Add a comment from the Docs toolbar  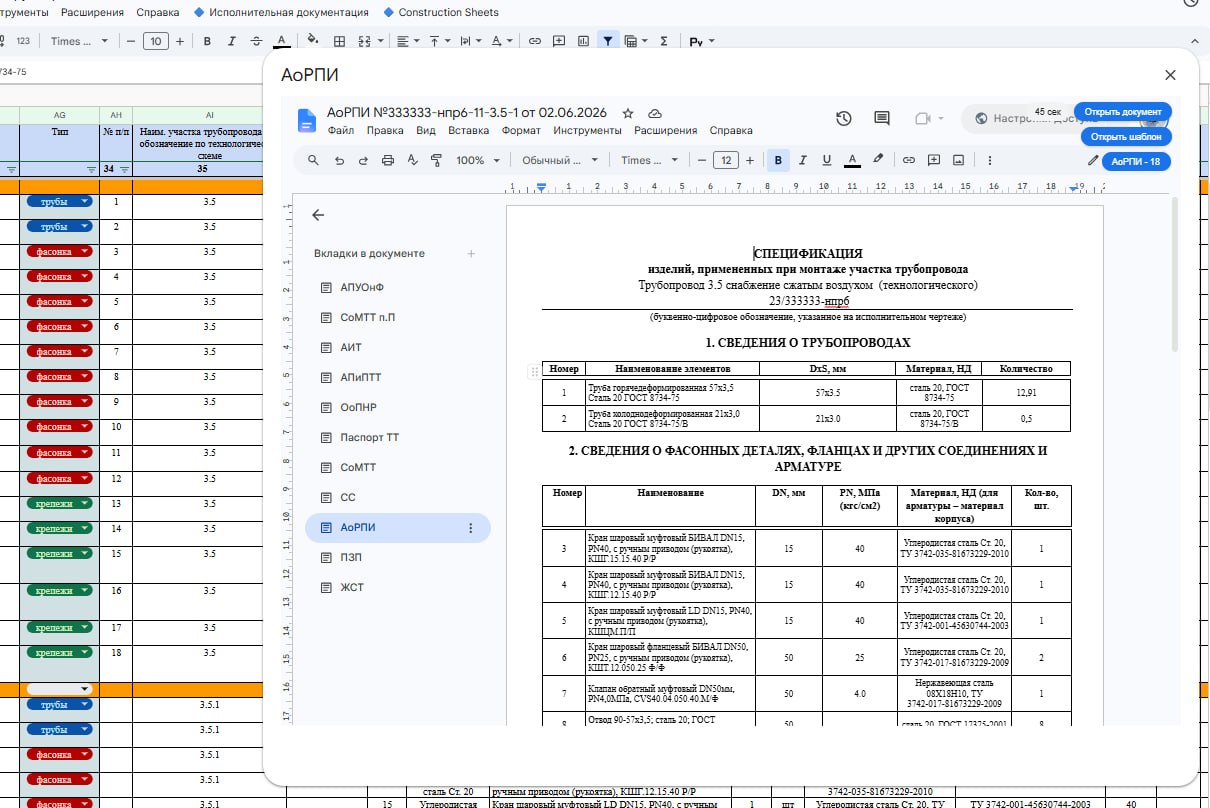point(934,160)
